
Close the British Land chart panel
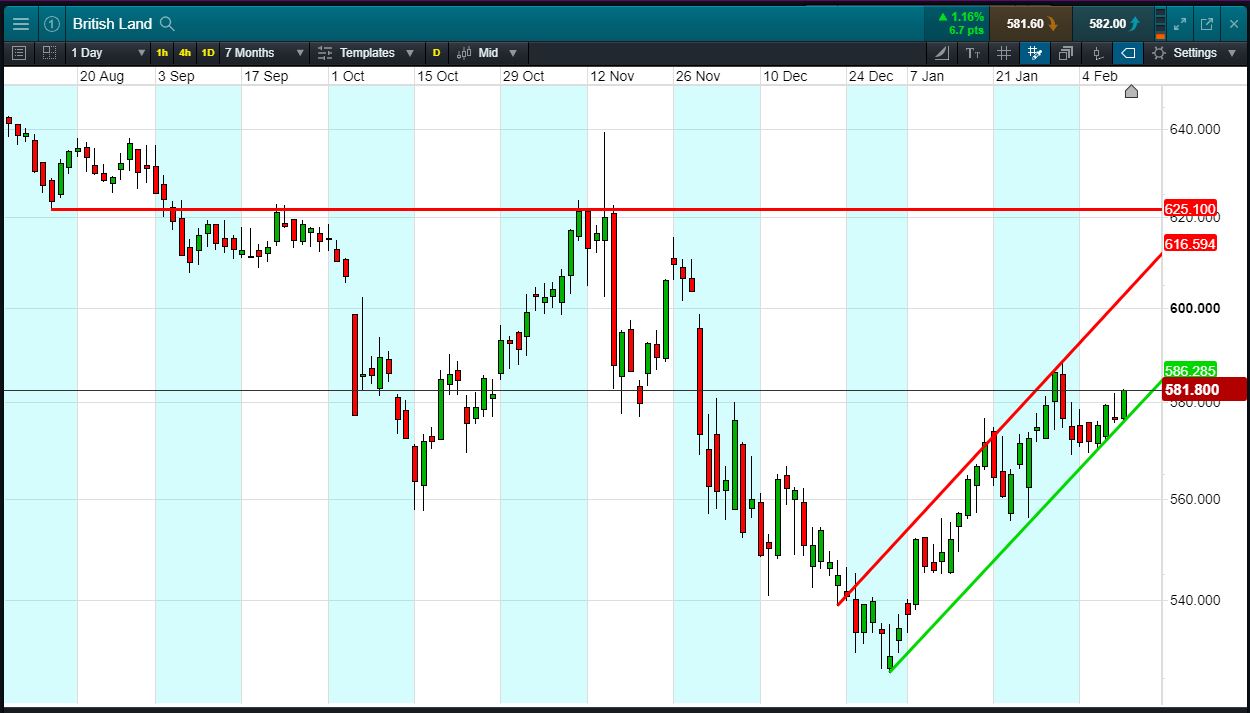point(1233,24)
